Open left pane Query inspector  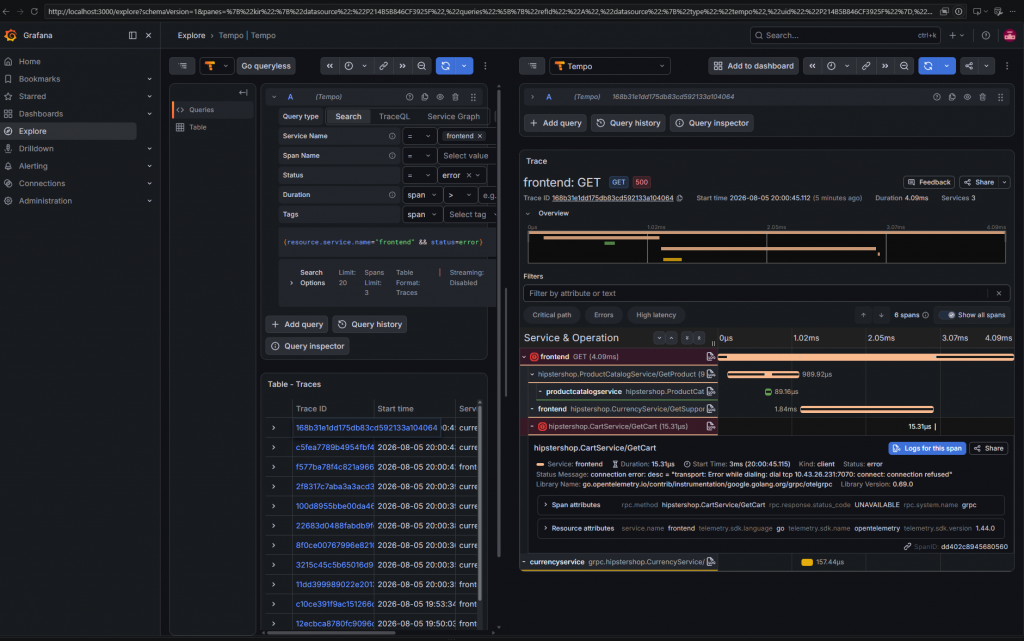coord(308,346)
